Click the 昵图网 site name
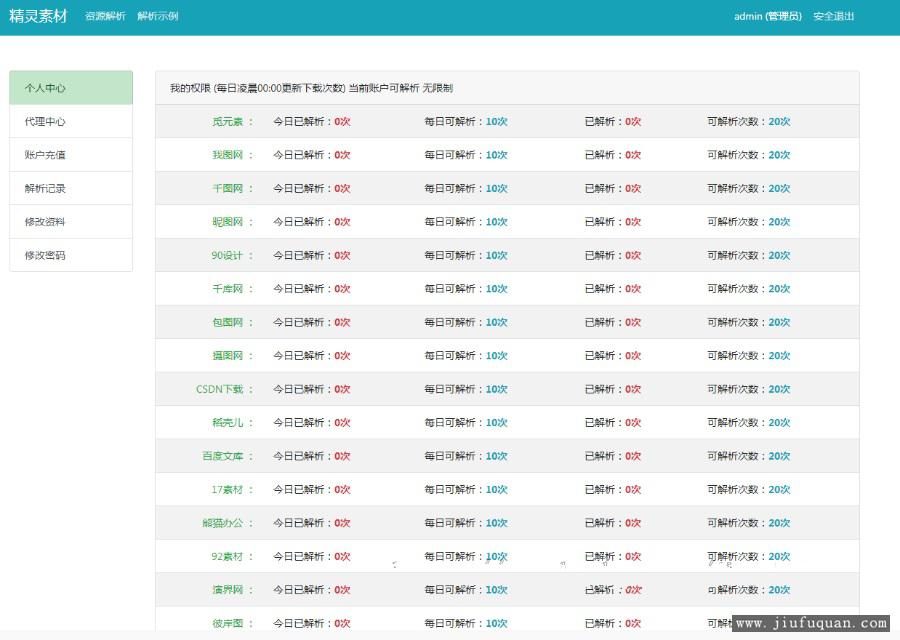 click(x=228, y=222)
